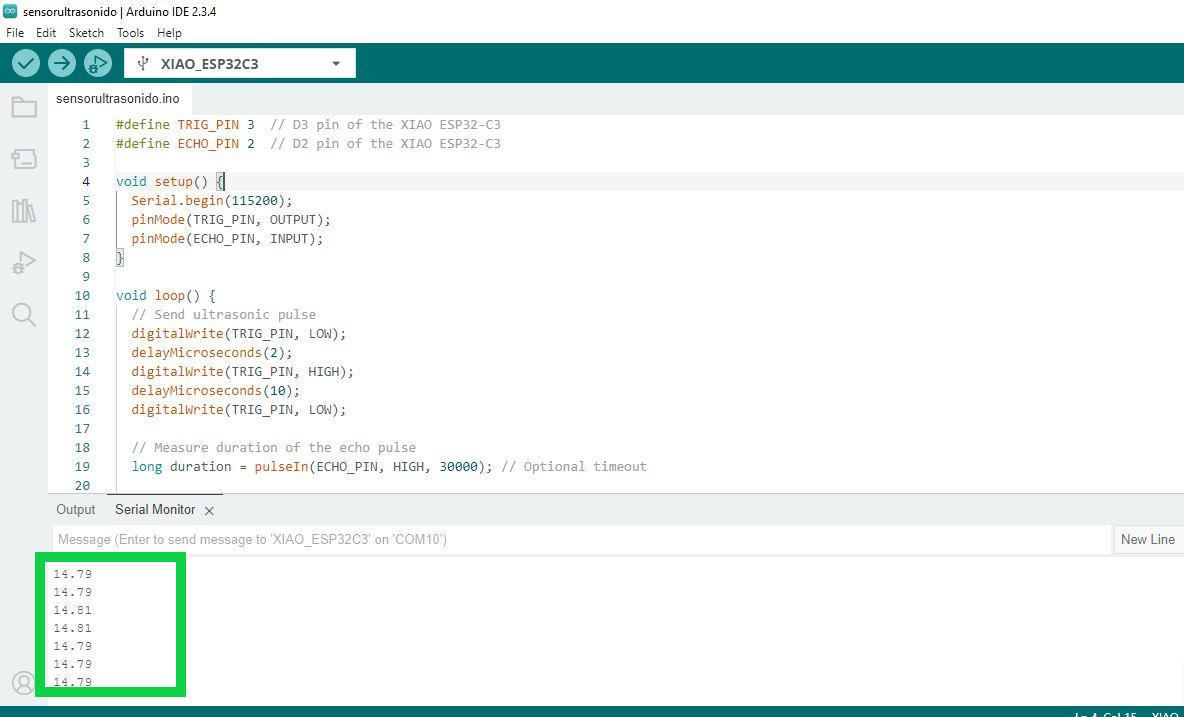
Task: Click the '// Send ultrasonic pulse' comment
Action: tap(224, 315)
